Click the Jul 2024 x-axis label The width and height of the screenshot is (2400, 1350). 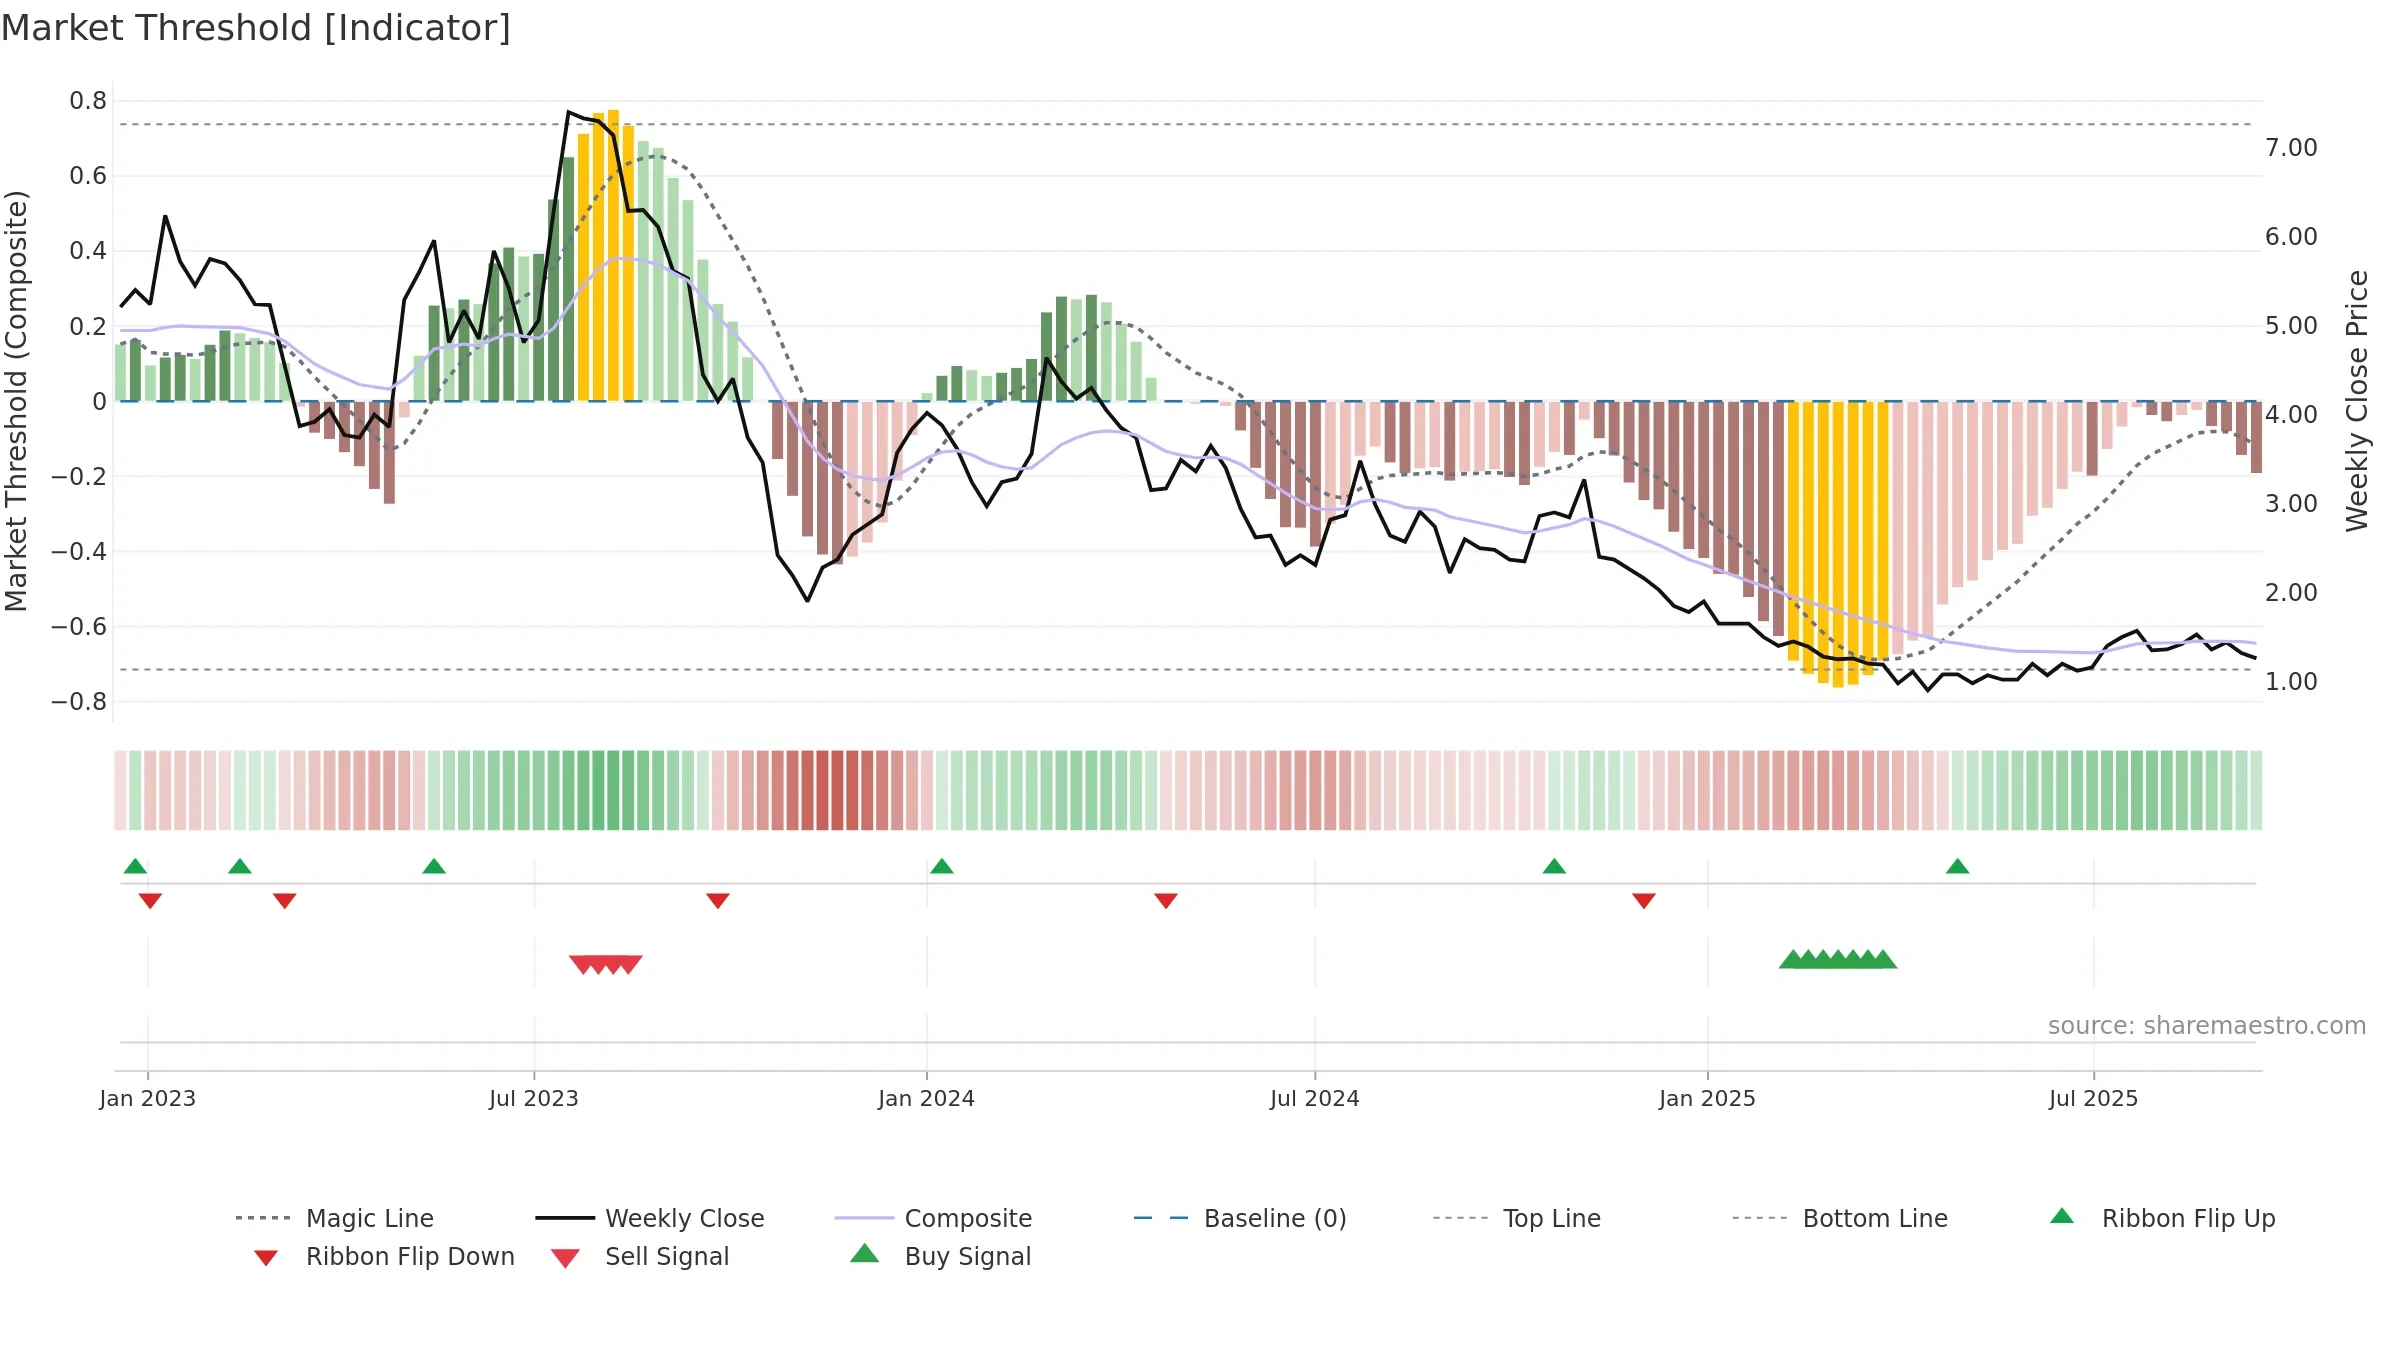pos(1315,1098)
